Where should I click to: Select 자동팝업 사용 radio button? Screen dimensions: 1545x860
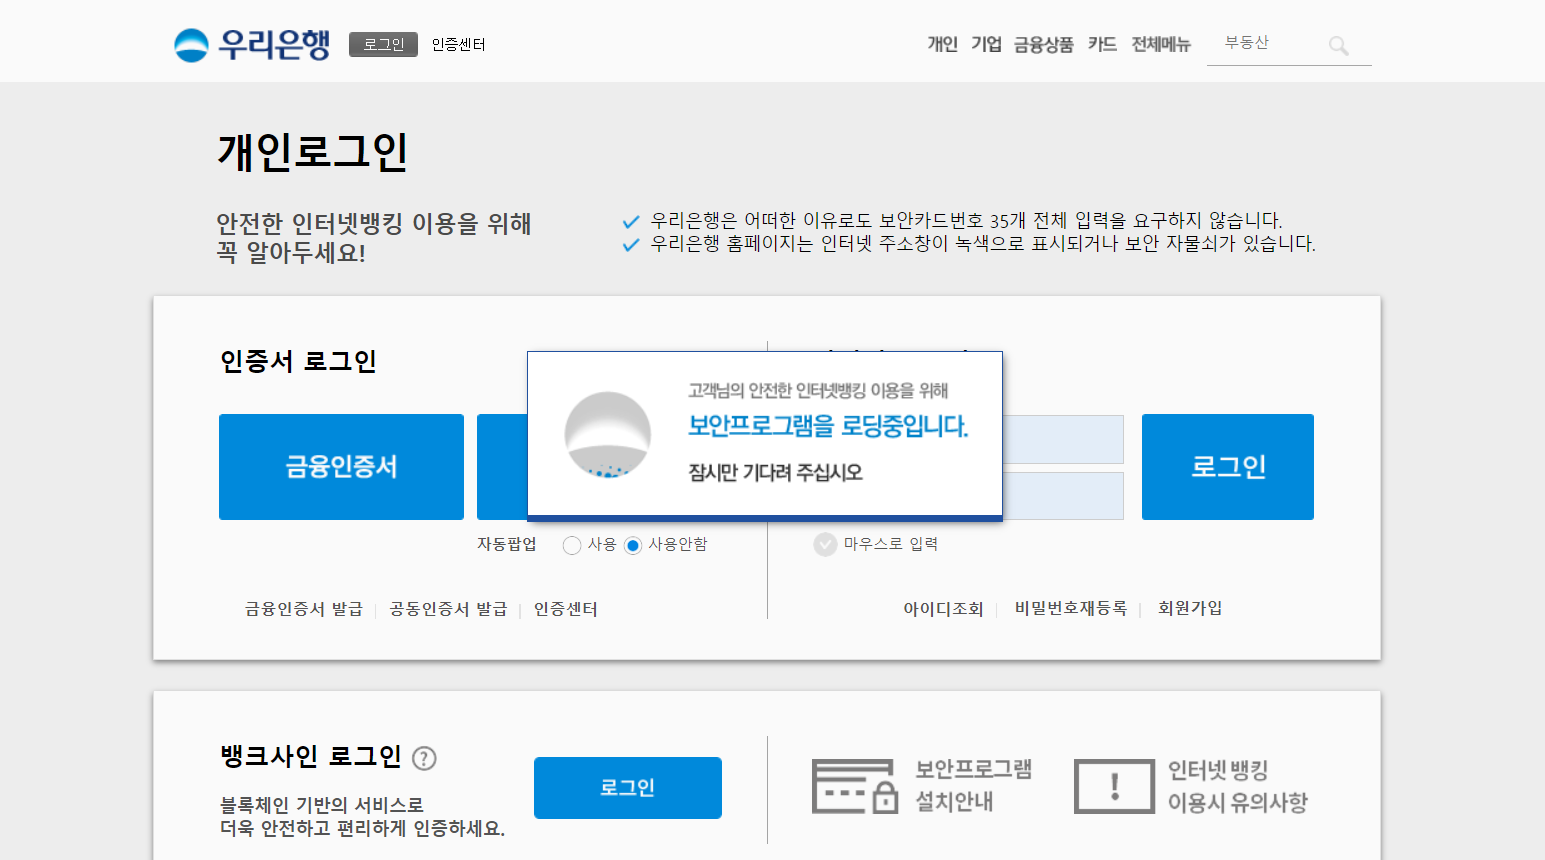click(x=572, y=545)
